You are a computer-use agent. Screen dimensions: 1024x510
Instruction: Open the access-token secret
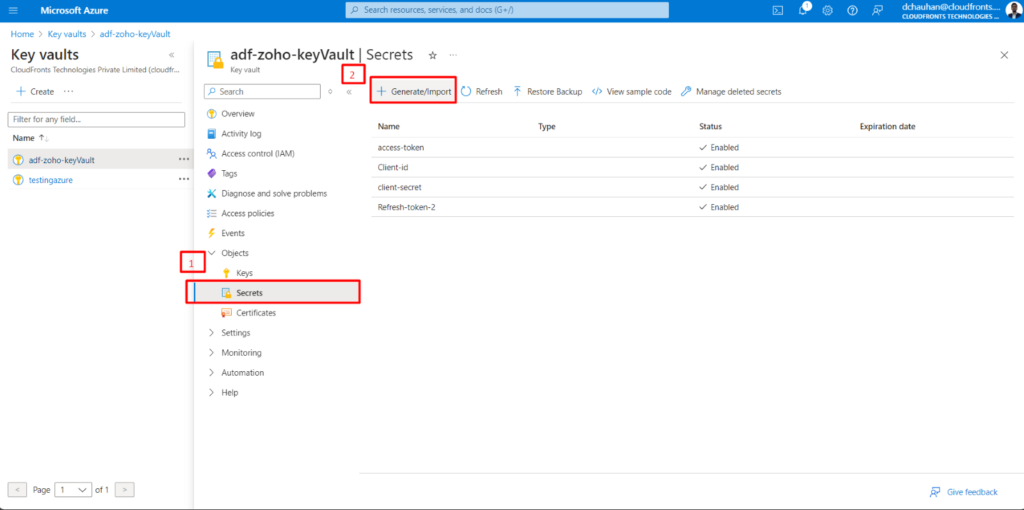point(400,148)
